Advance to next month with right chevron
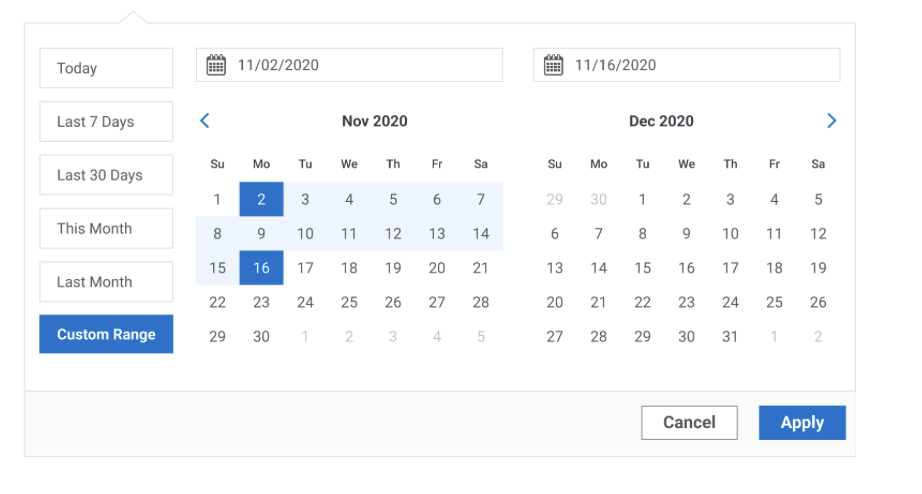Image resolution: width=922 pixels, height=494 pixels. (x=831, y=121)
